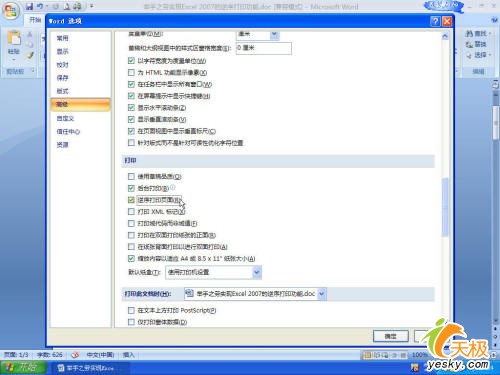Click the options pane scroll-up arrow
The height and width of the screenshot is (375, 500).
coord(445,36)
